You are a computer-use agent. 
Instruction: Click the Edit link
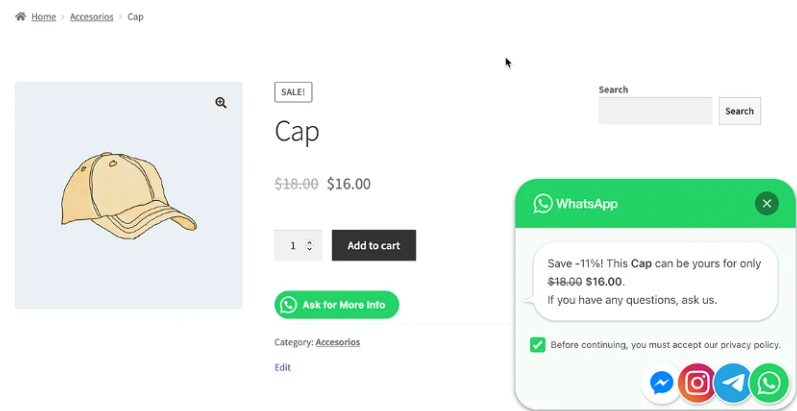click(283, 367)
